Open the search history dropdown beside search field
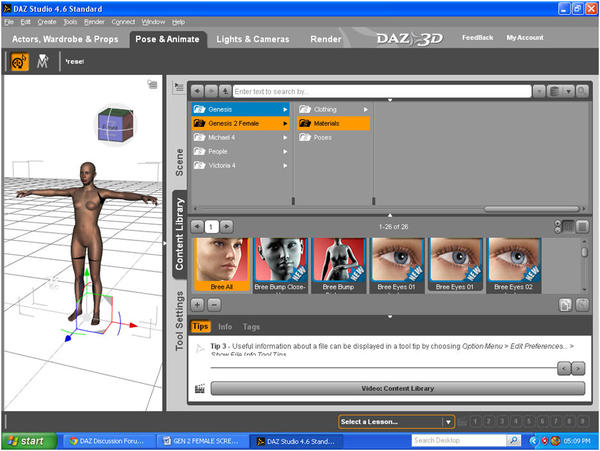The image size is (600, 451). (539, 91)
